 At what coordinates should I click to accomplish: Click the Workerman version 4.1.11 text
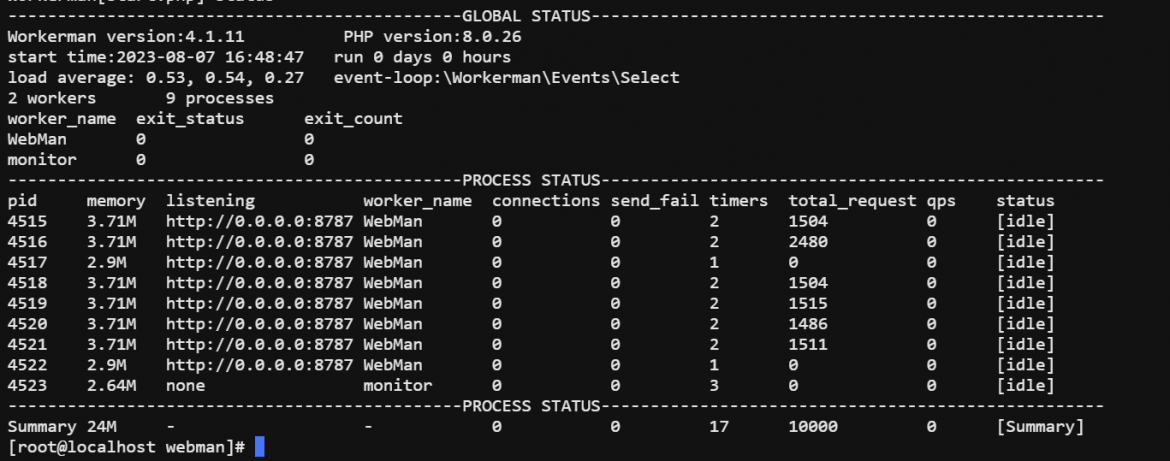pos(125,37)
